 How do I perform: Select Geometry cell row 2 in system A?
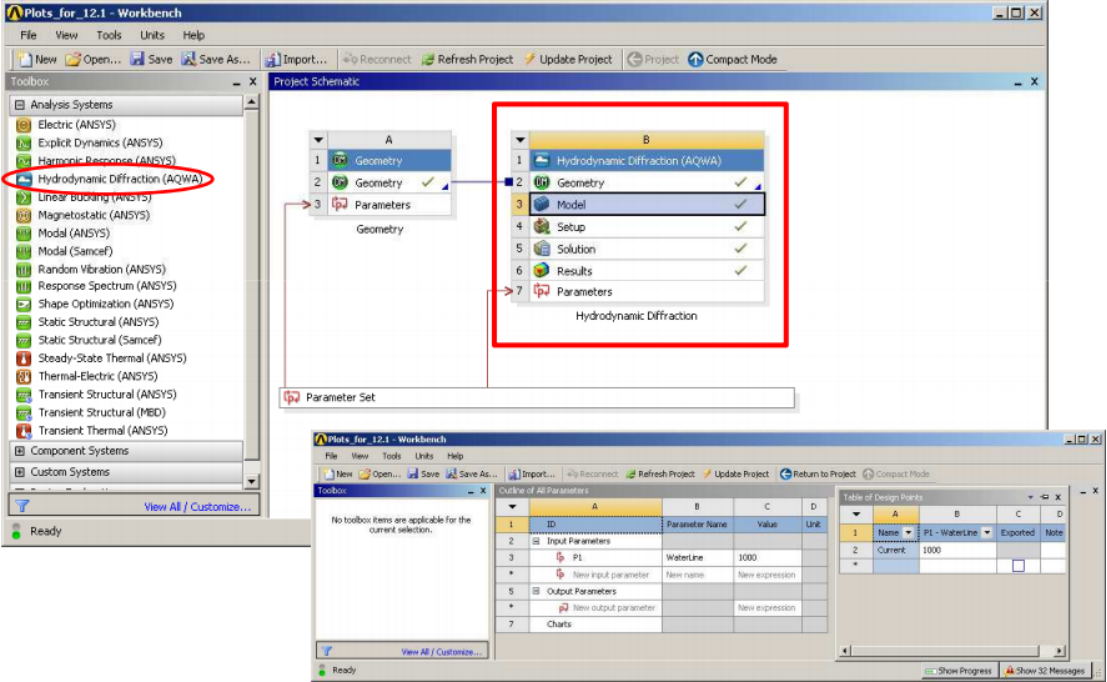pyautogui.click(x=389, y=183)
